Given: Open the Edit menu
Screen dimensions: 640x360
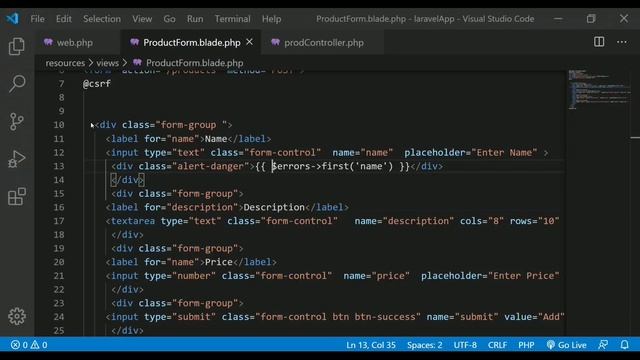Looking at the screenshot, I should (64, 19).
